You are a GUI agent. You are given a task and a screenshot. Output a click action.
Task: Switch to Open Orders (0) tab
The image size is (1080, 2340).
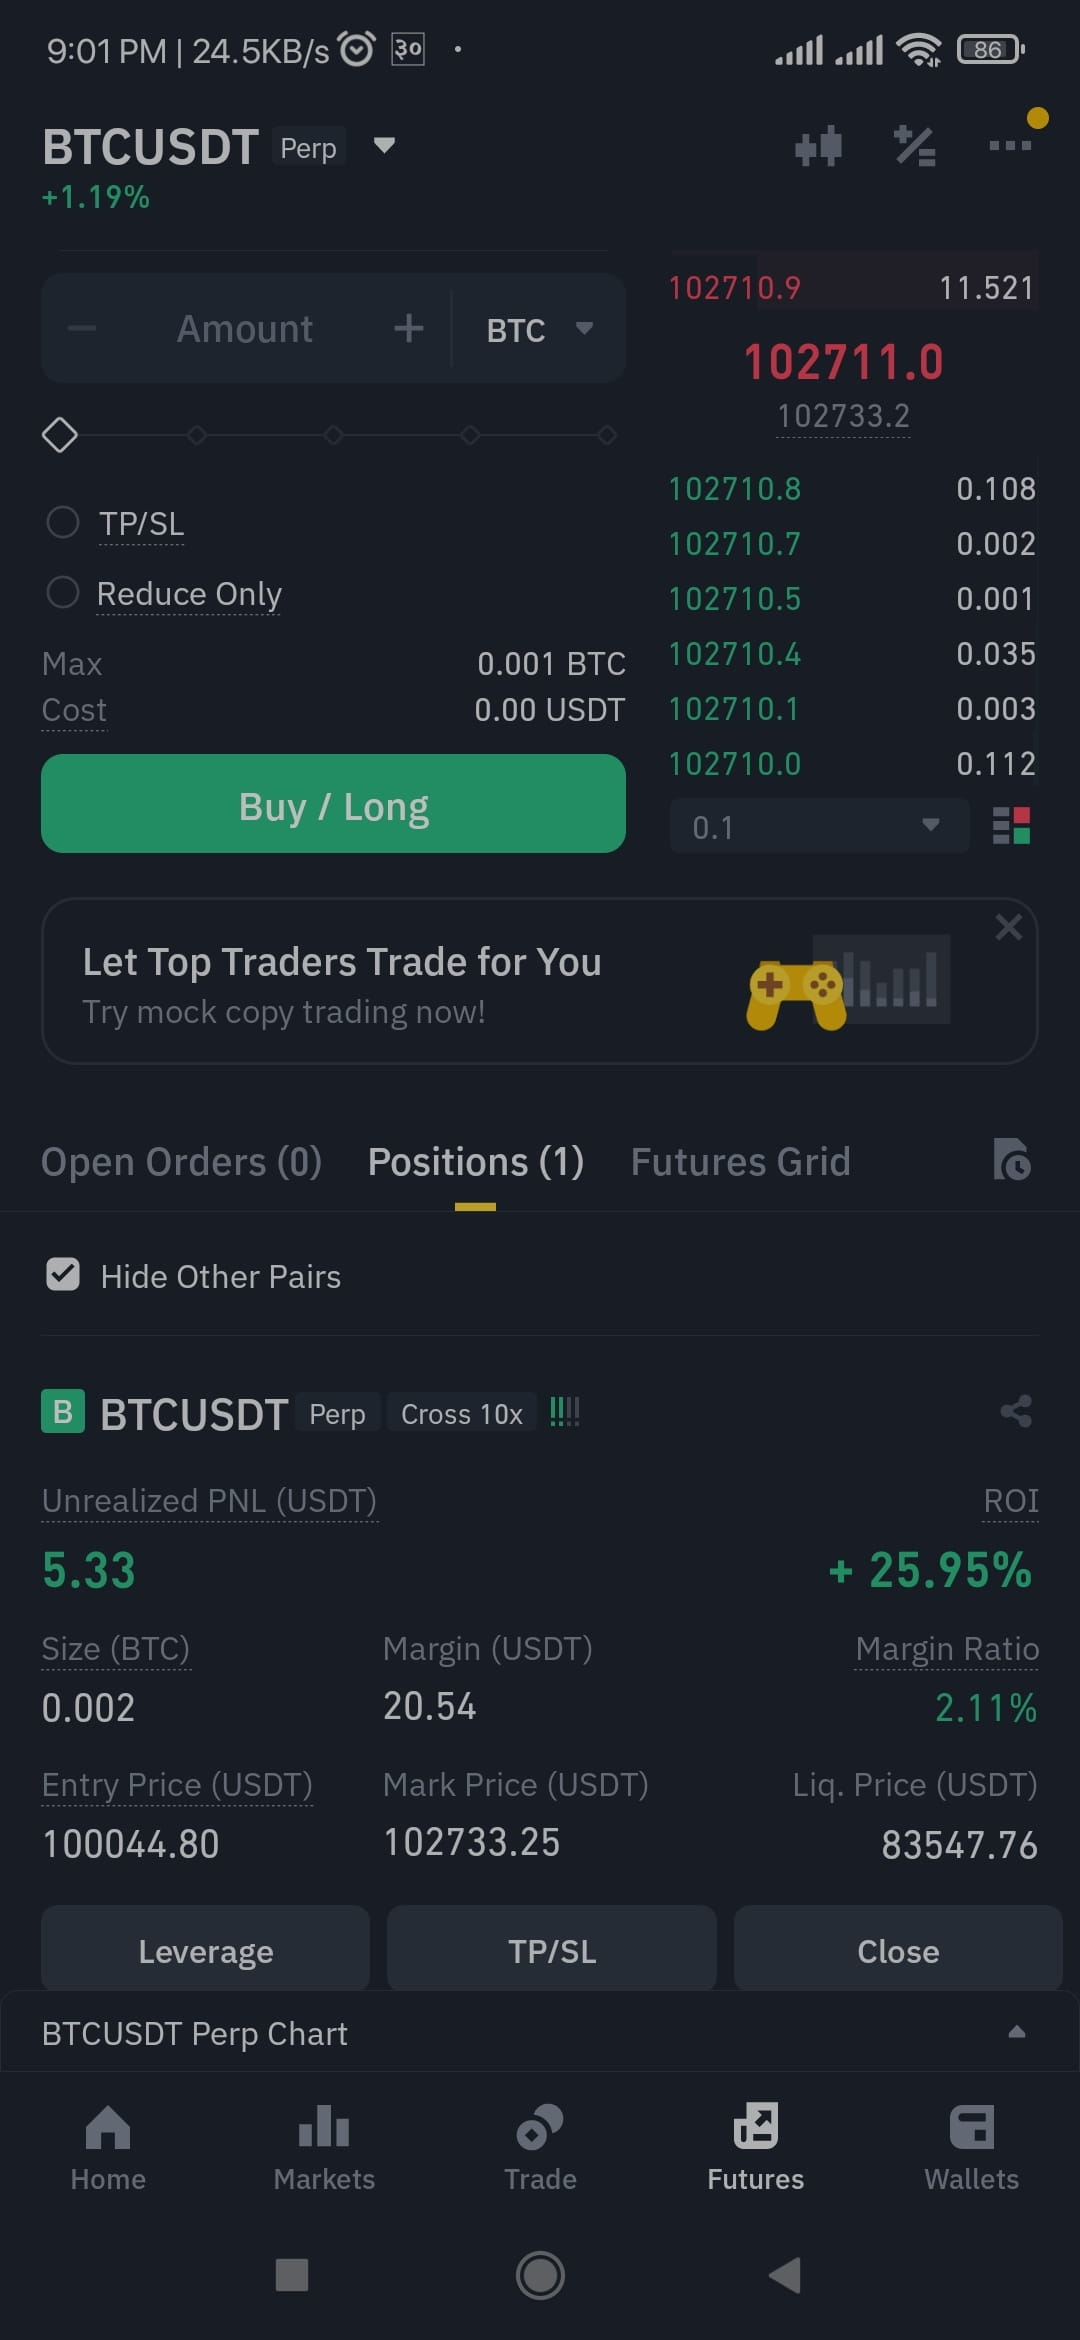(181, 1162)
